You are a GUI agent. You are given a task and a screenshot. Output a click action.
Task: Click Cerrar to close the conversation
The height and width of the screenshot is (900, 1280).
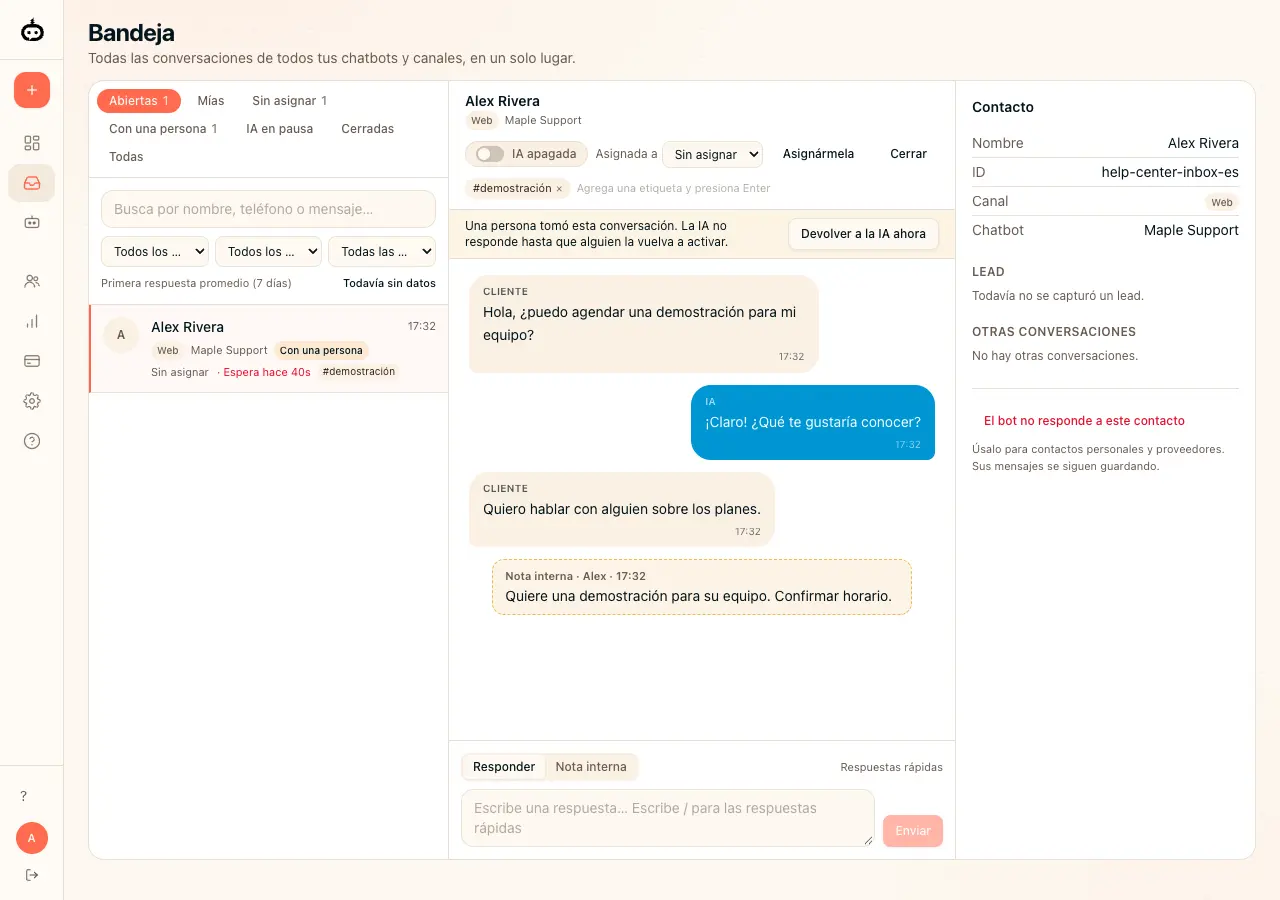pos(909,154)
